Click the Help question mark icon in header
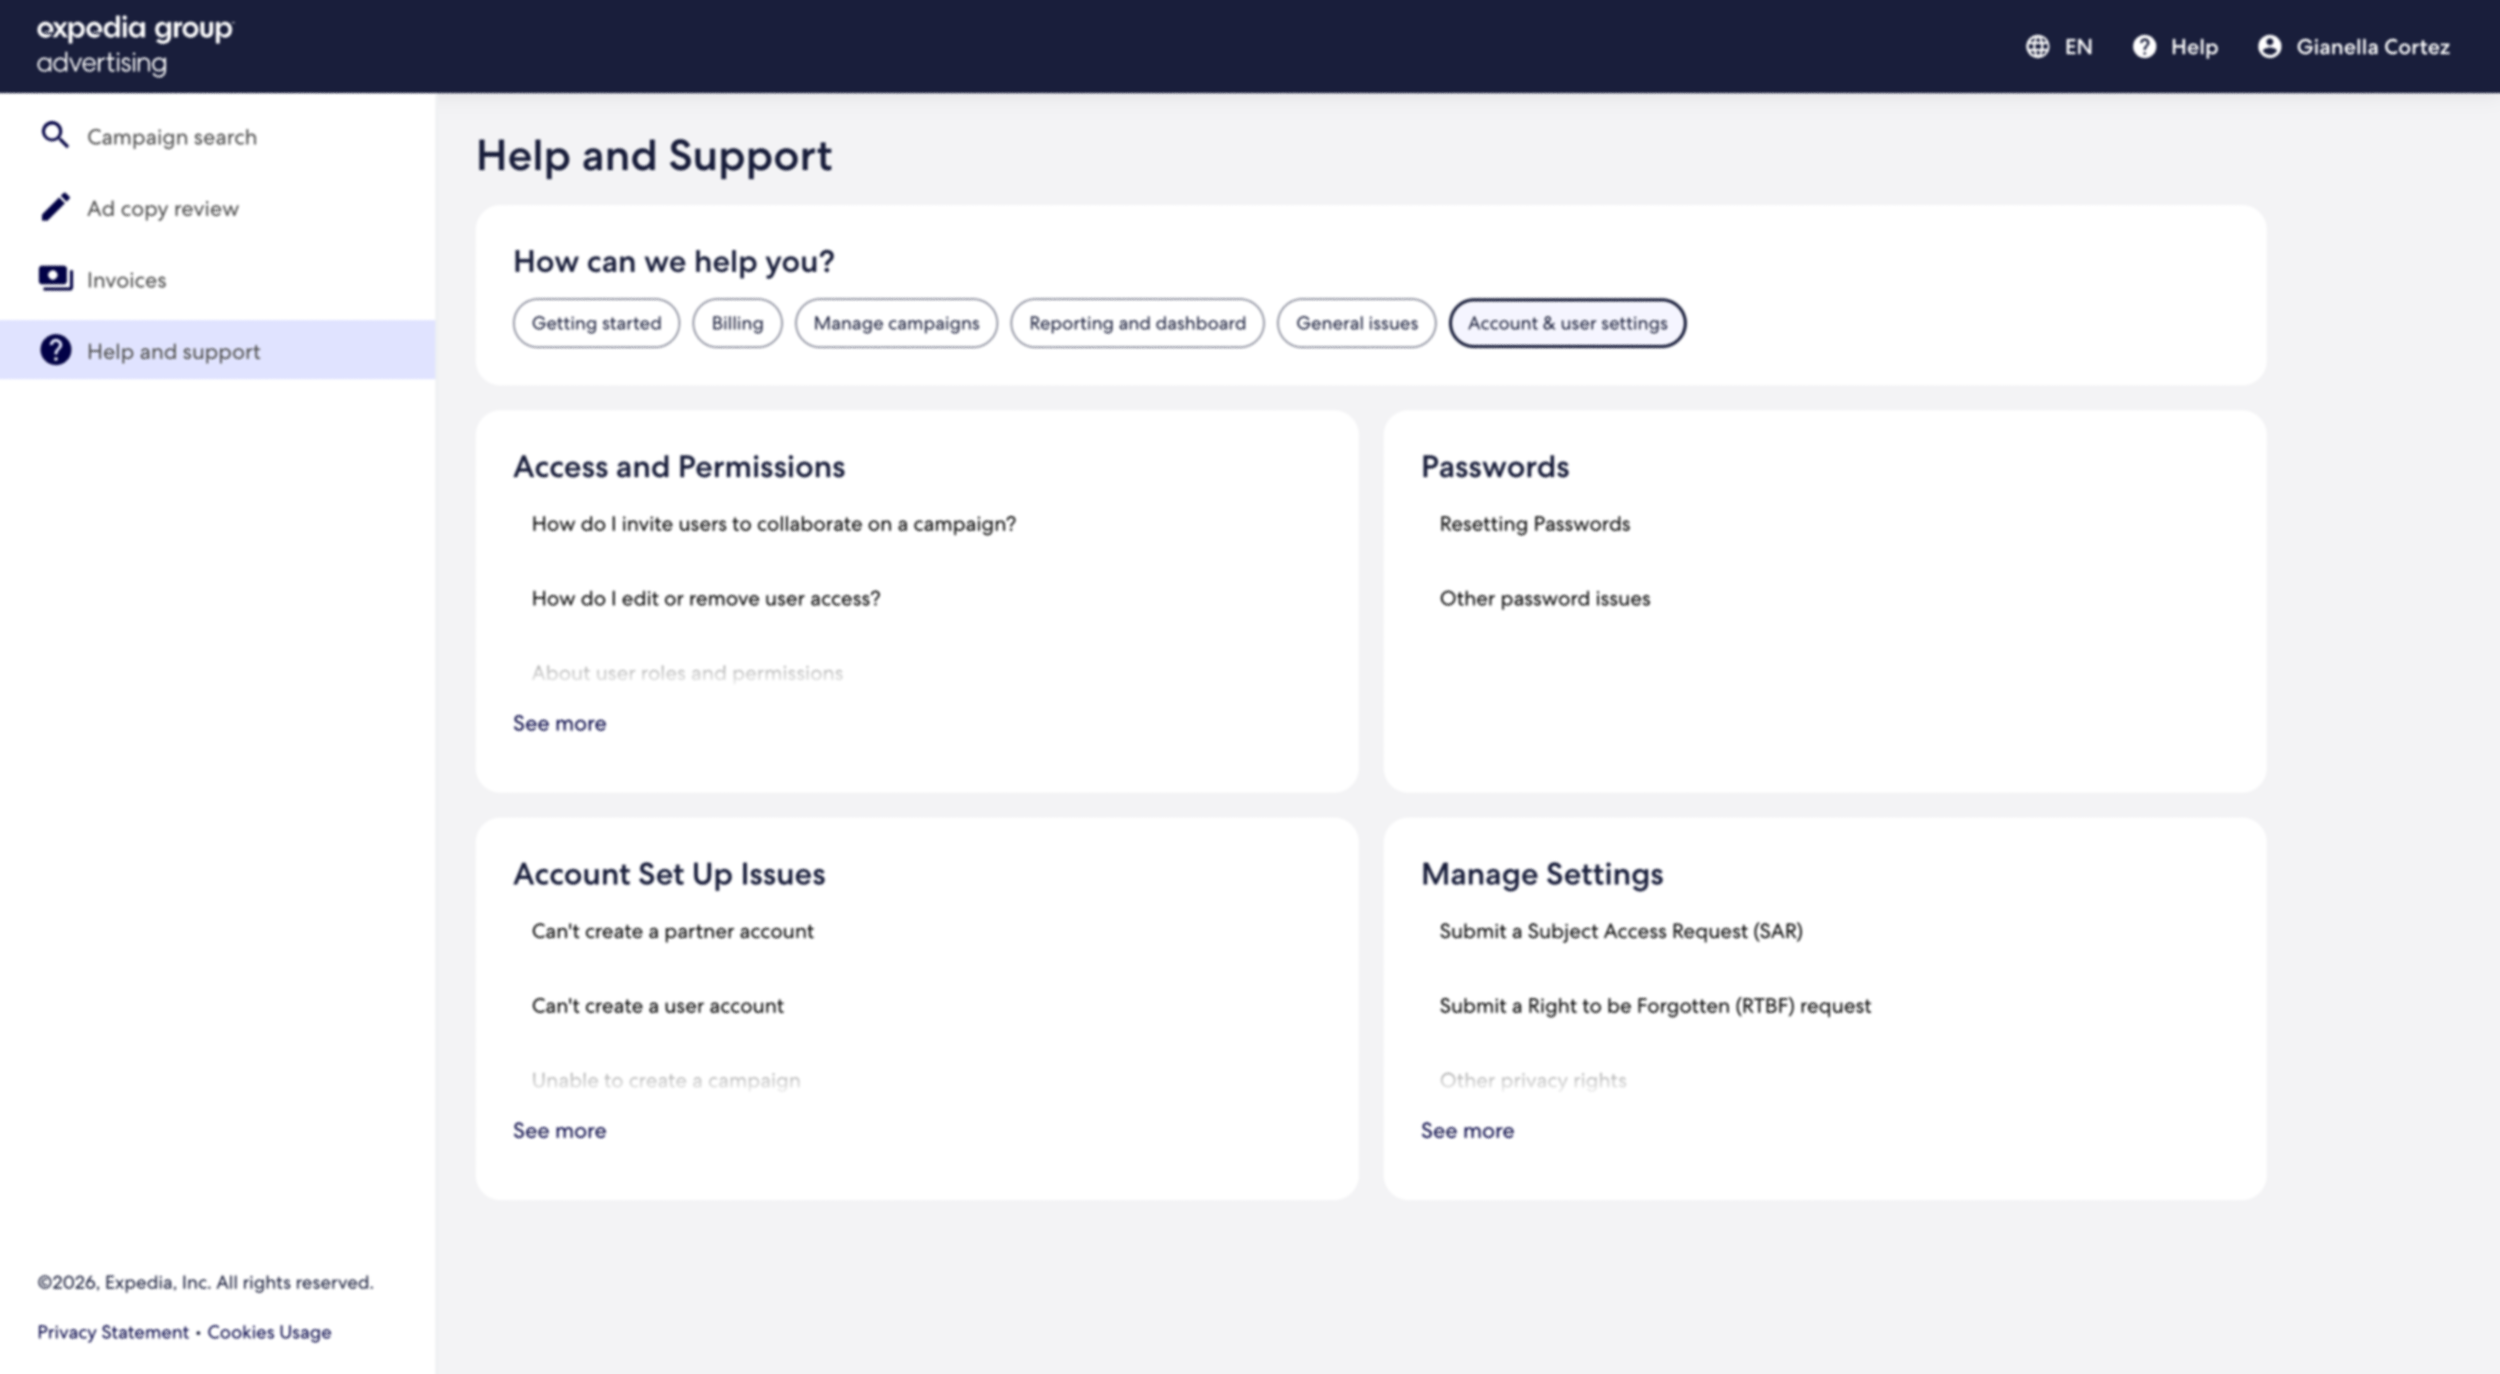Viewport: 2500px width, 1374px height. coord(2143,47)
